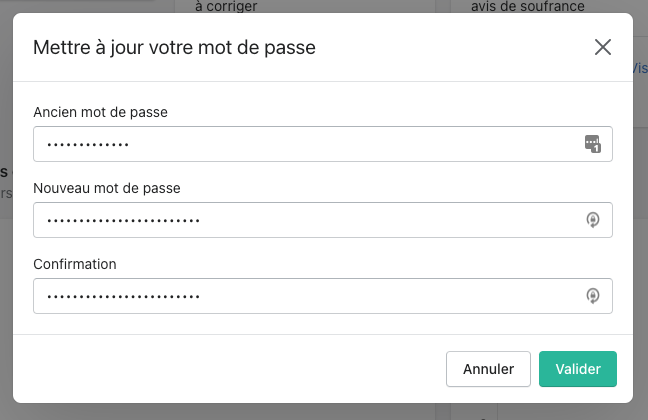This screenshot has height=420, width=648.
Task: Click the masked dots in Ancien field
Action: coord(88,145)
